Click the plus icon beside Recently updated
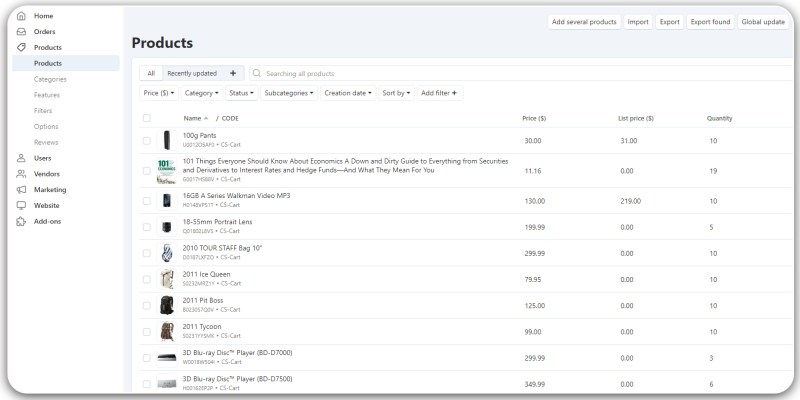The height and width of the screenshot is (400, 800). (x=233, y=73)
